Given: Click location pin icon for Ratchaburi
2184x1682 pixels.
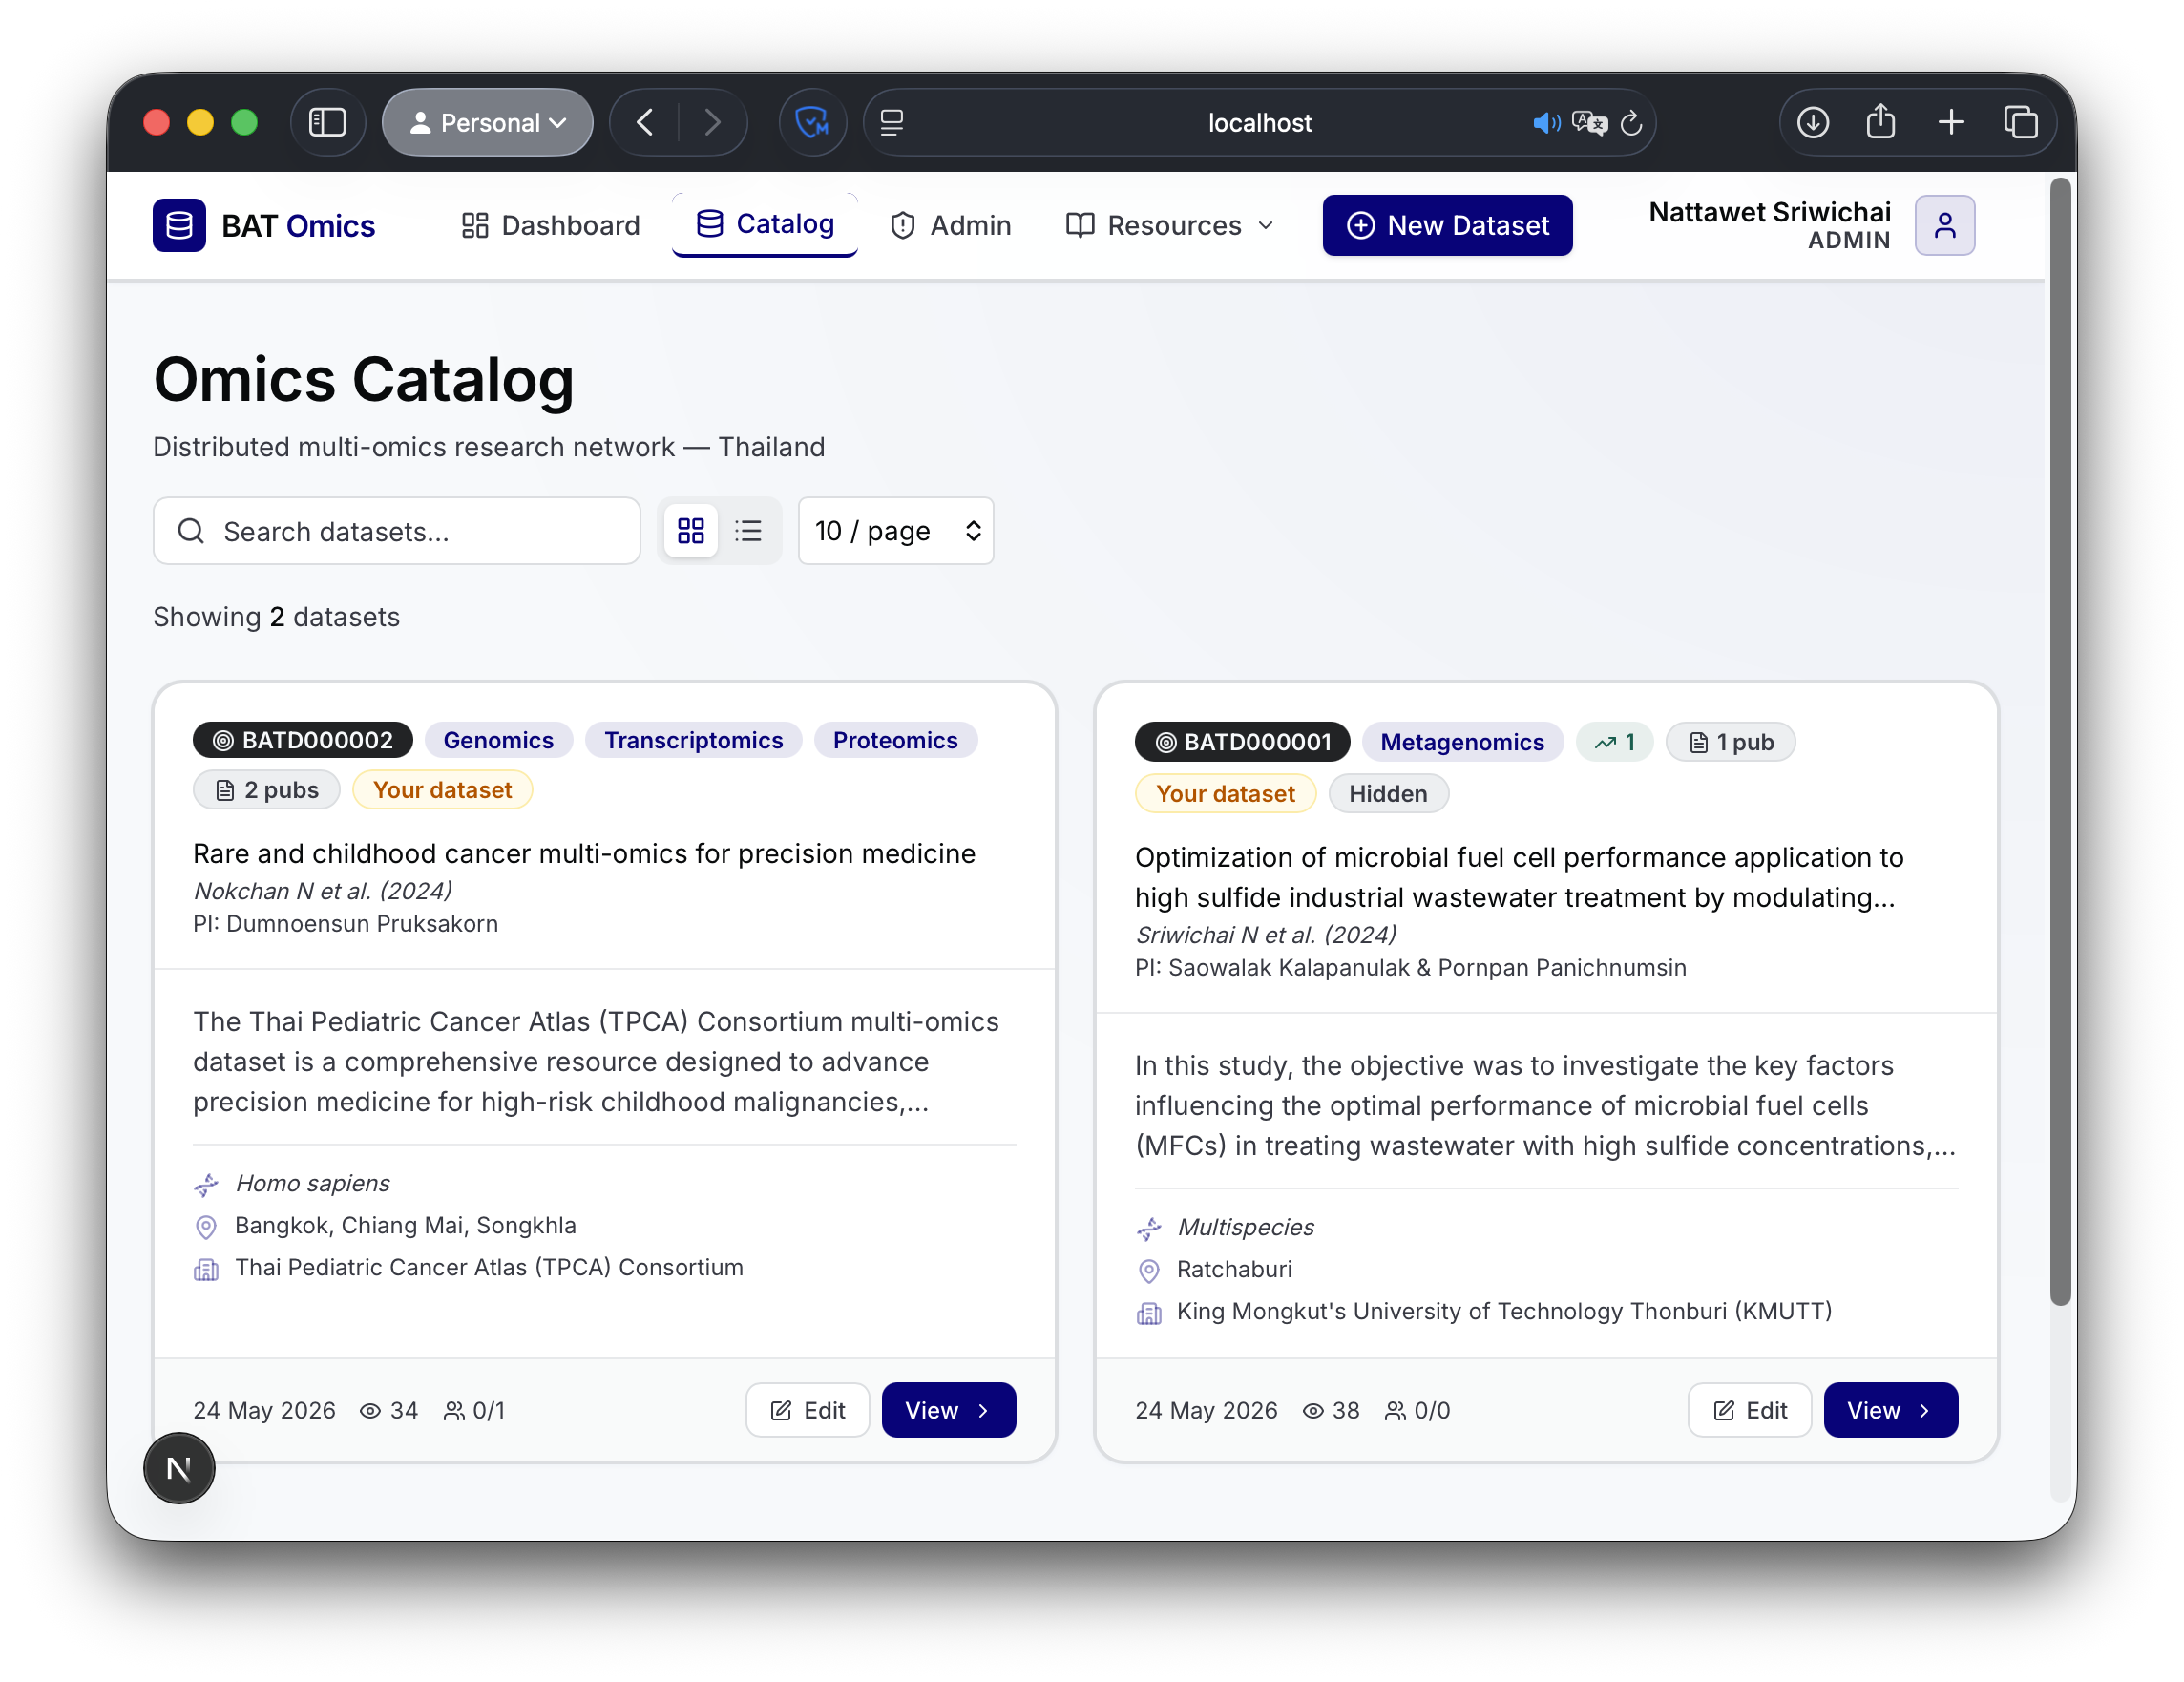Looking at the screenshot, I should click(1149, 1271).
